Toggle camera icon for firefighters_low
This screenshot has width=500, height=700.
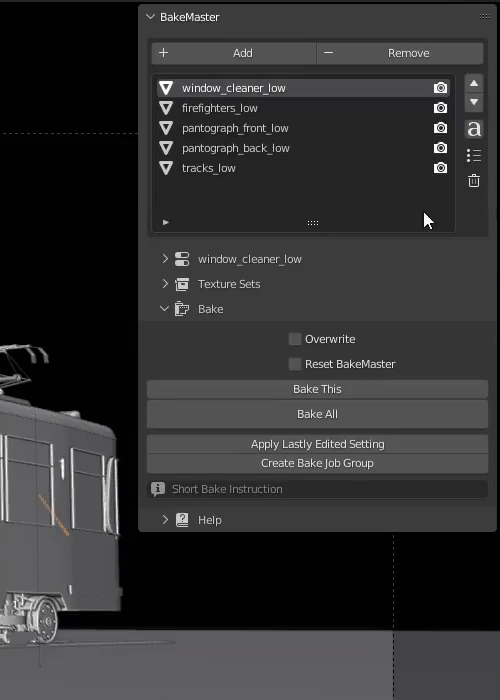point(440,108)
